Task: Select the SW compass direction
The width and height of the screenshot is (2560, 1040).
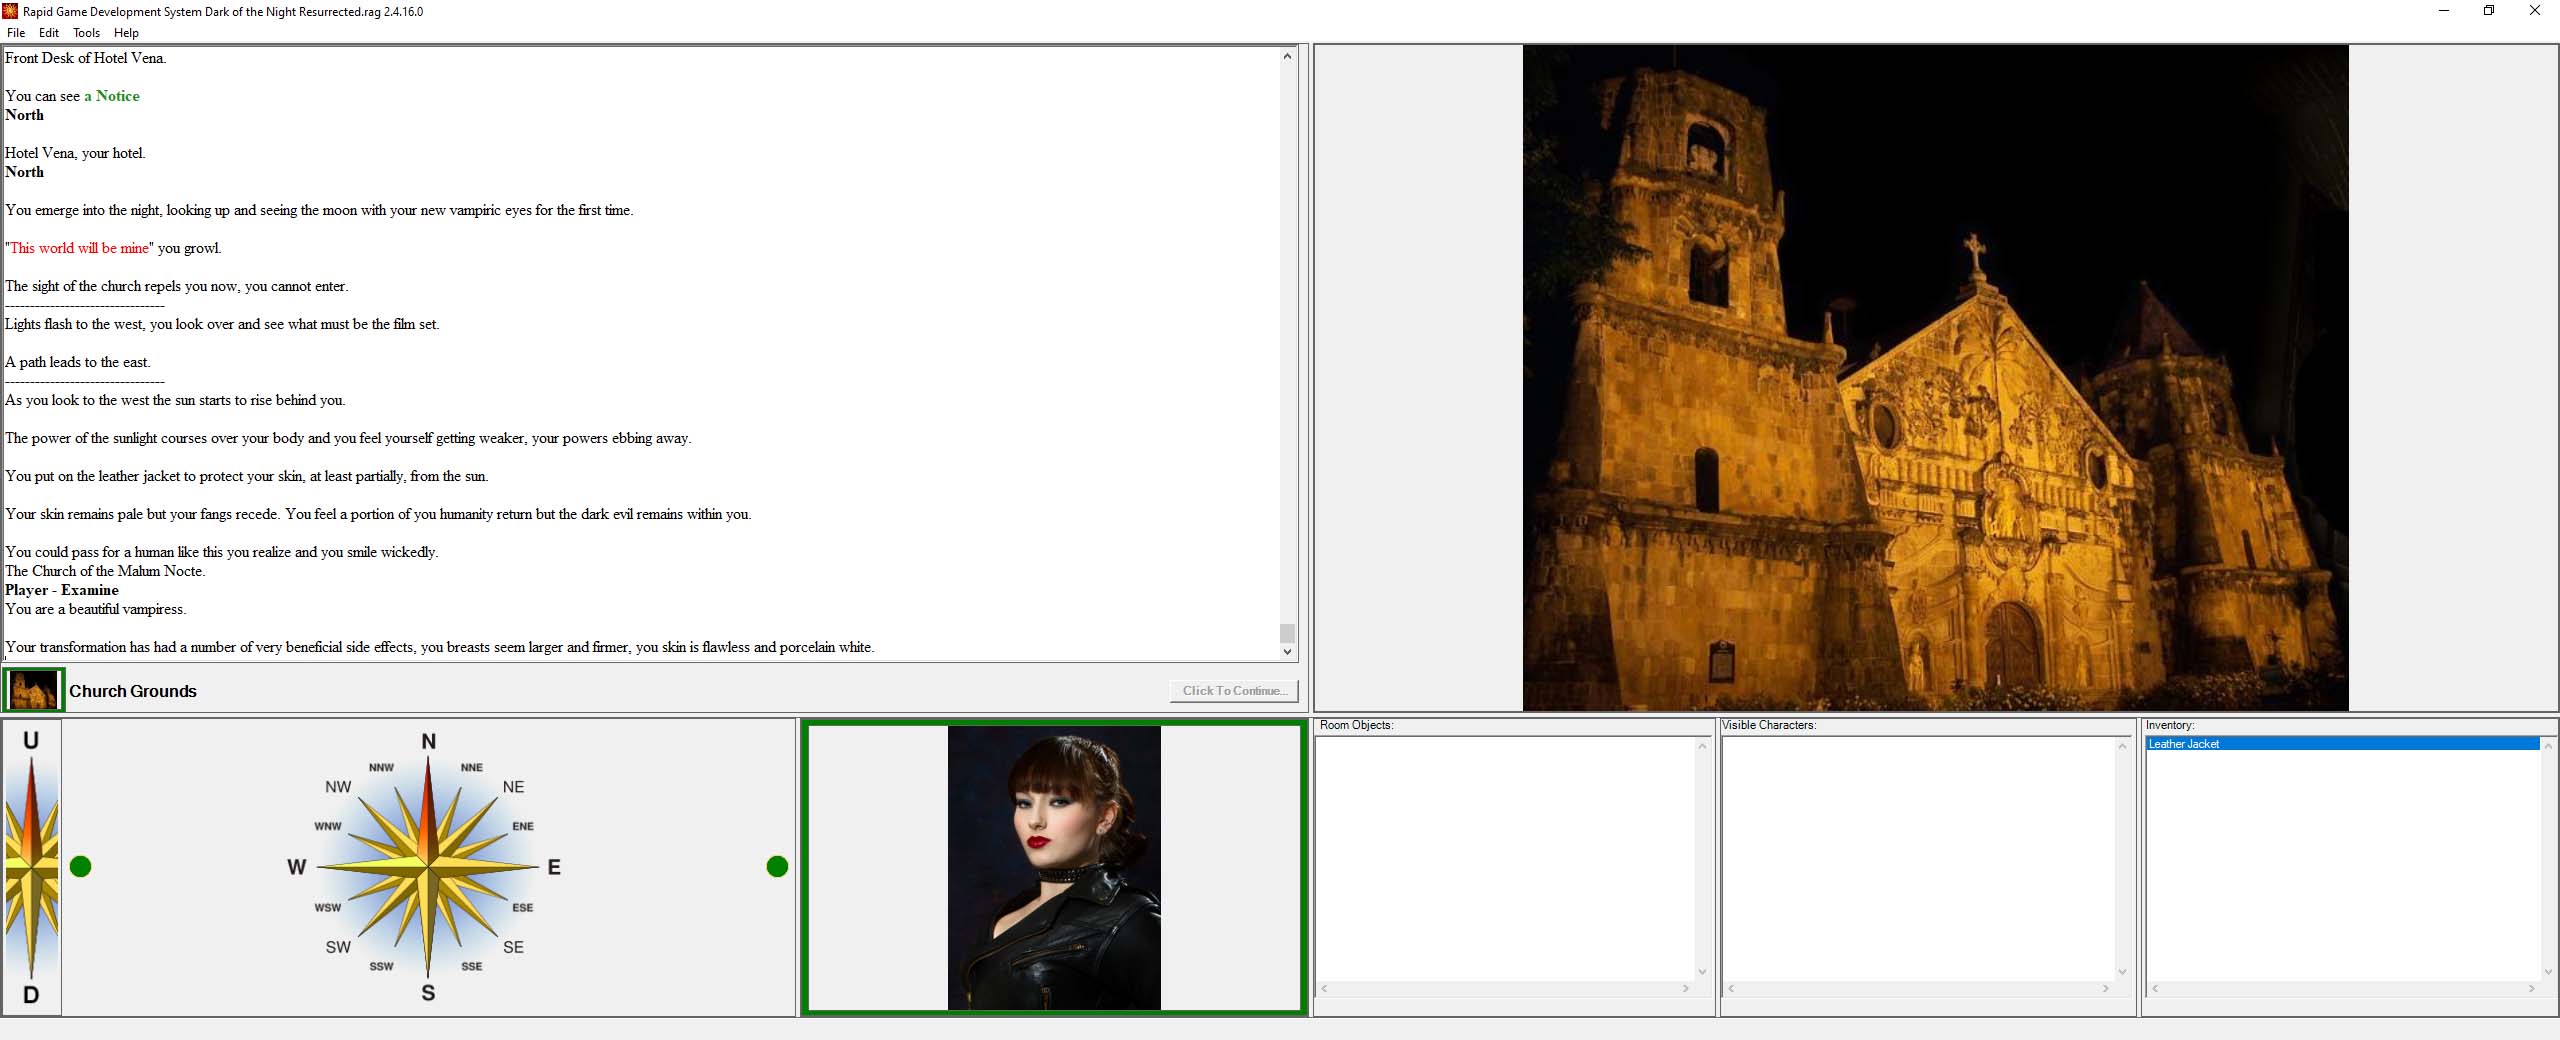Action: [x=338, y=947]
